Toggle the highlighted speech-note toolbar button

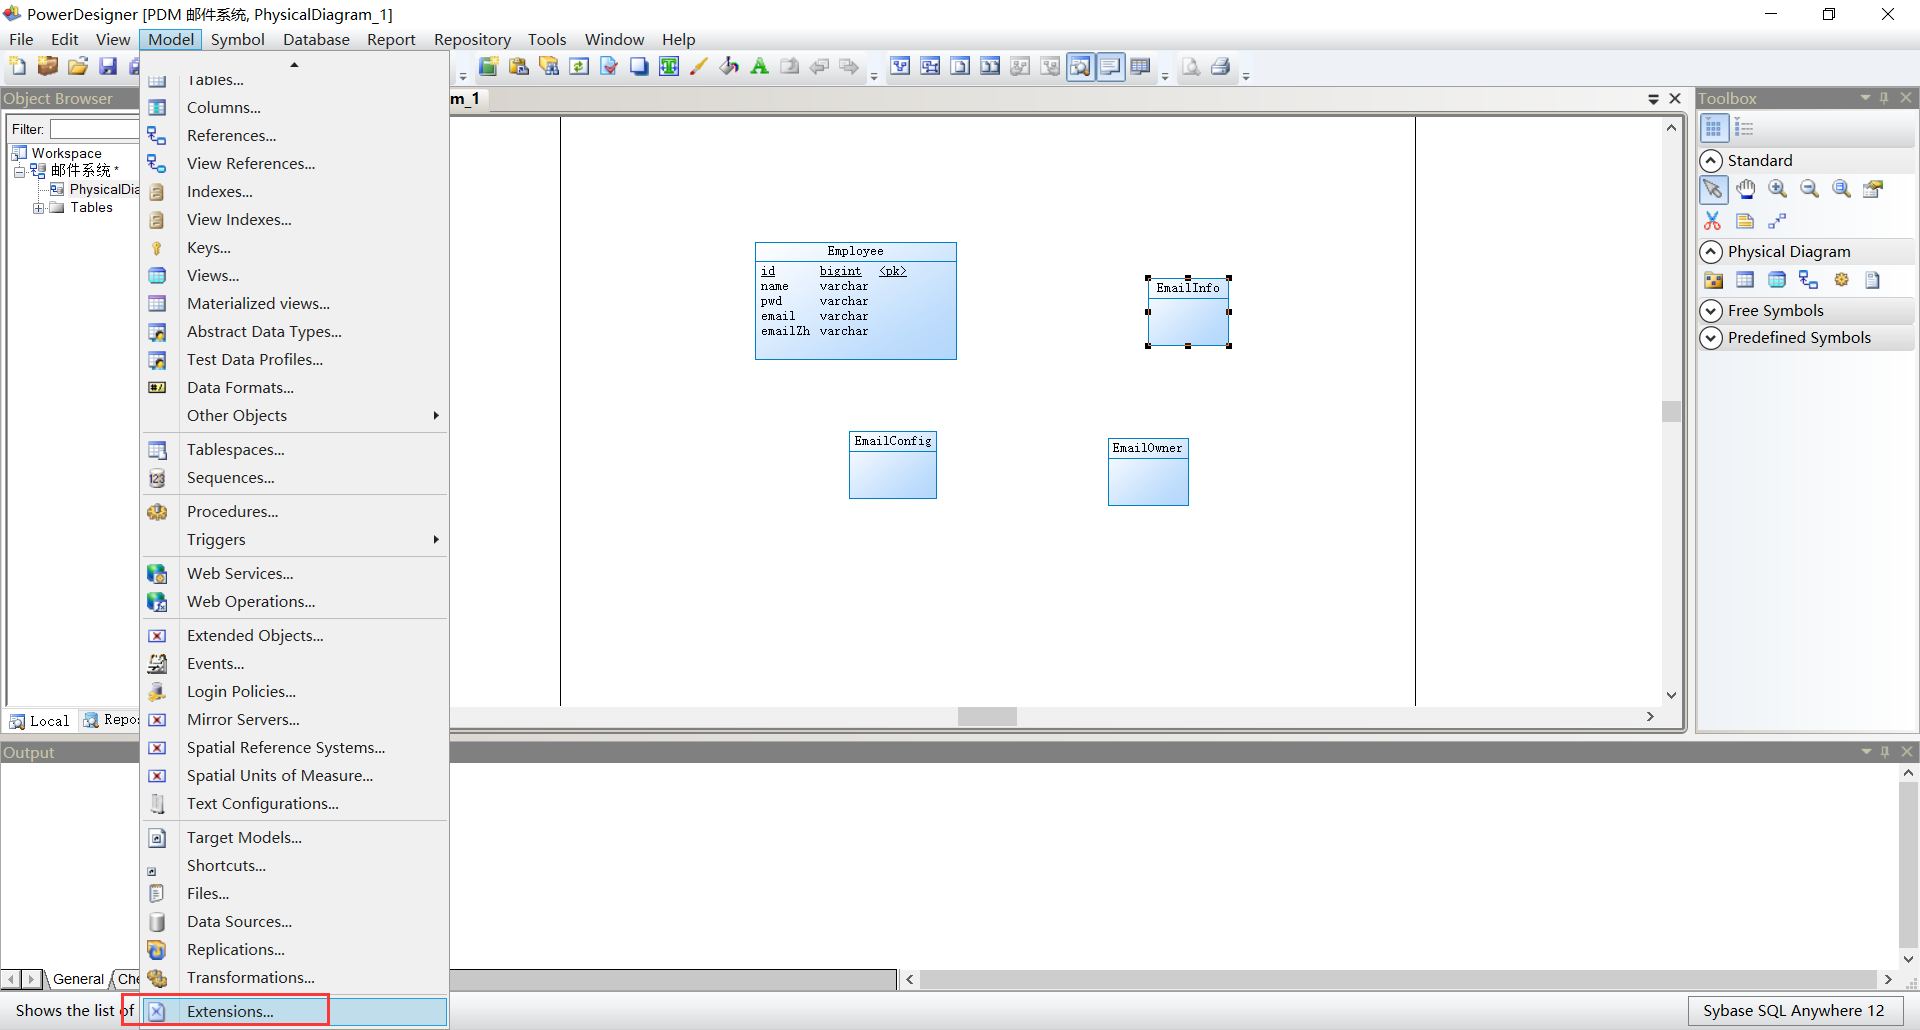(1111, 67)
